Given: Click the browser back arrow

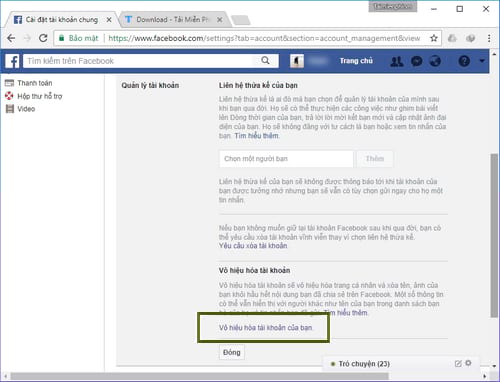Looking at the screenshot, I should pyautogui.click(x=11, y=38).
